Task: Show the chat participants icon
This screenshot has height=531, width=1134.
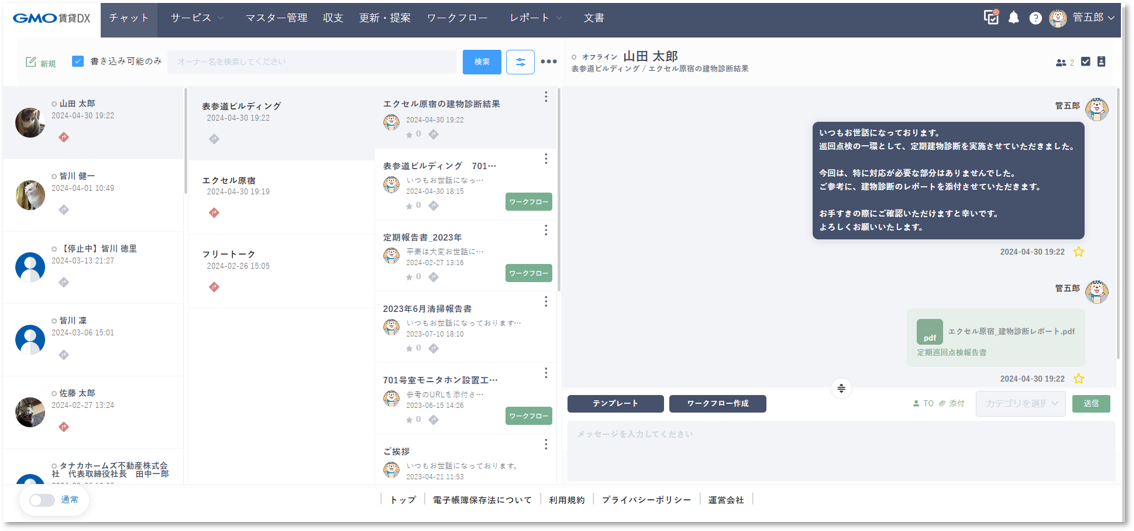Action: 1061,62
